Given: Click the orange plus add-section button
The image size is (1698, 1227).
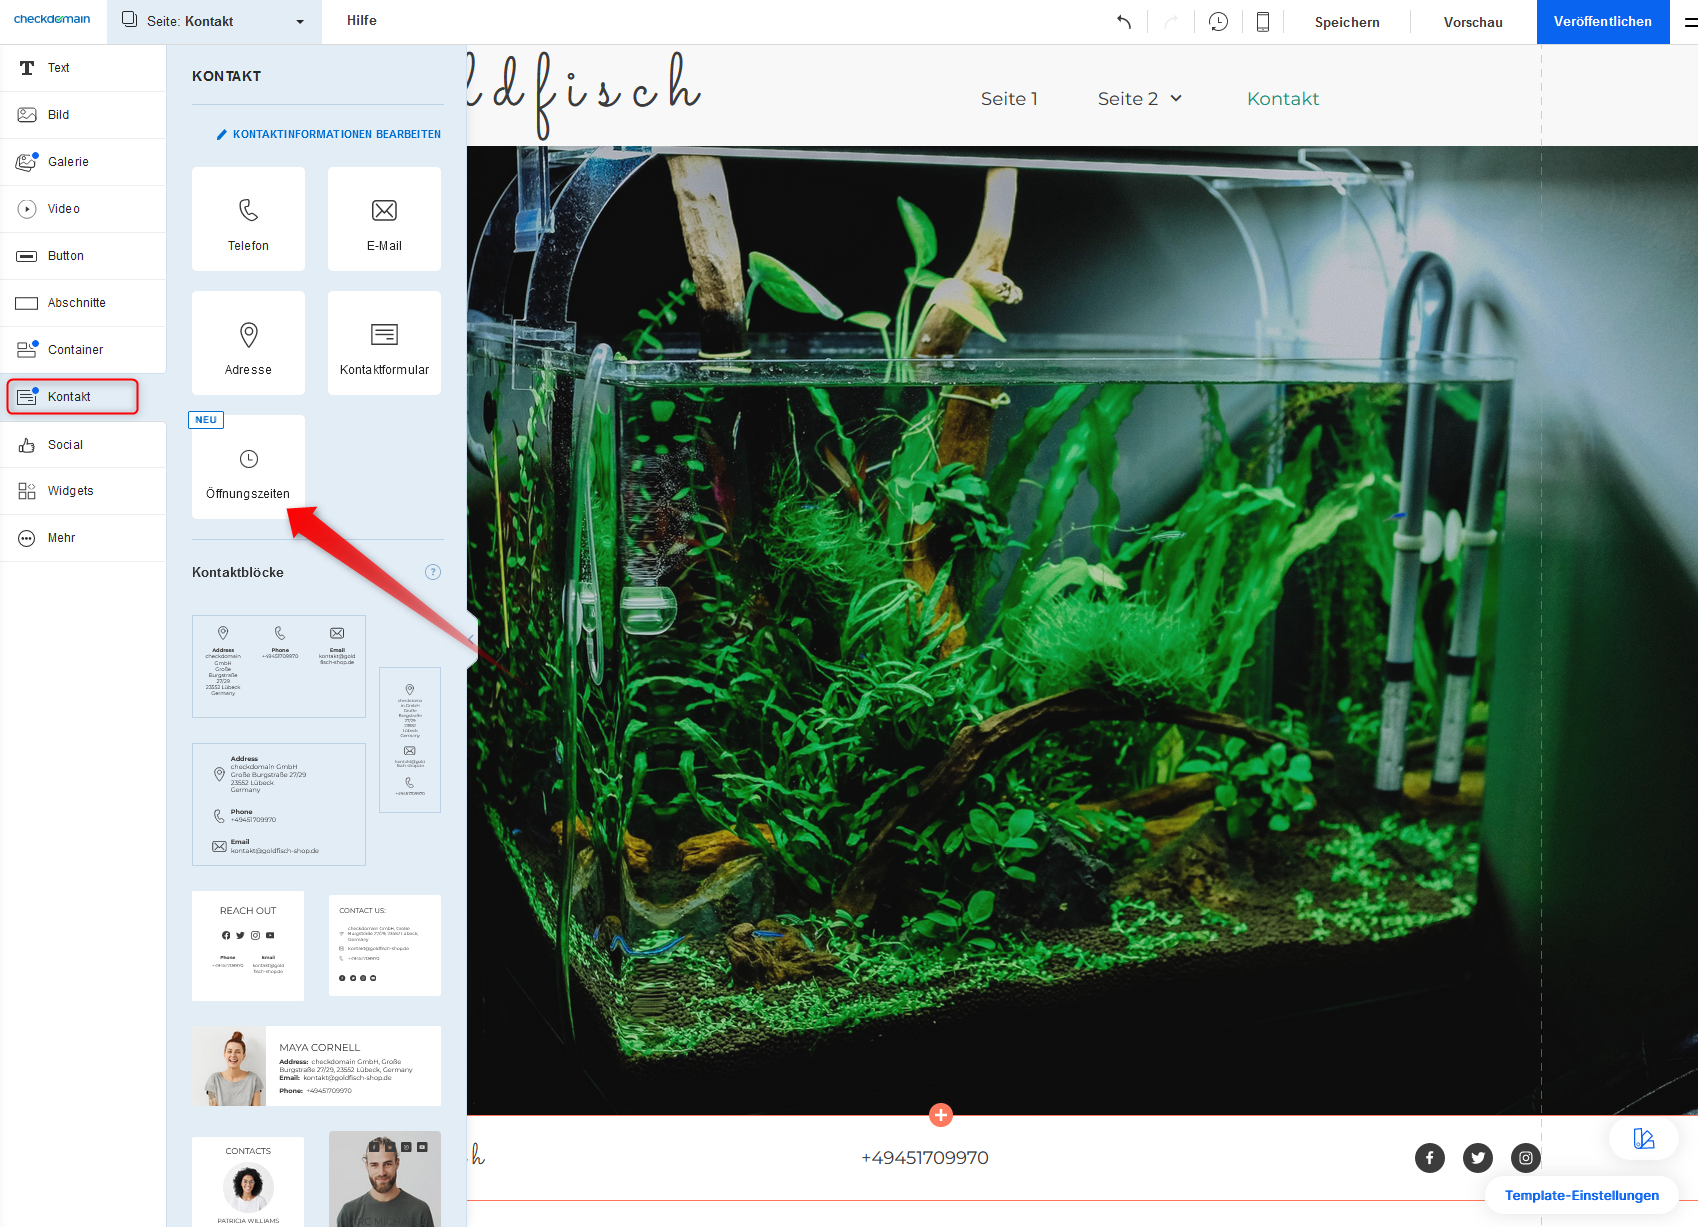Looking at the screenshot, I should click(x=941, y=1114).
